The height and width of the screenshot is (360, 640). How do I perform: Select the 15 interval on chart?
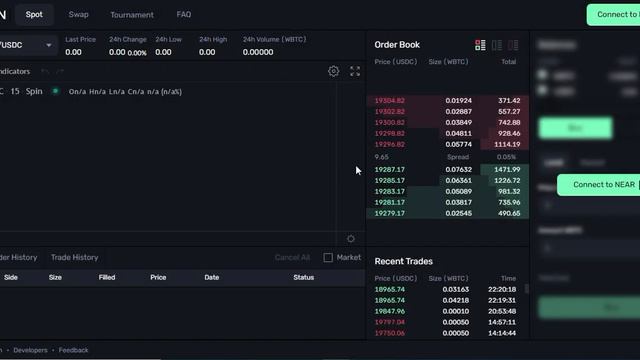pos(15,91)
